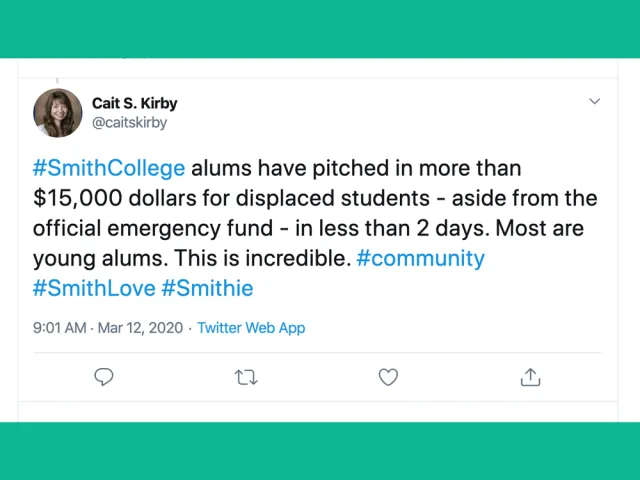640x480 pixels.
Task: Reply to Cait S. Kirby's tweet
Action: 104,377
